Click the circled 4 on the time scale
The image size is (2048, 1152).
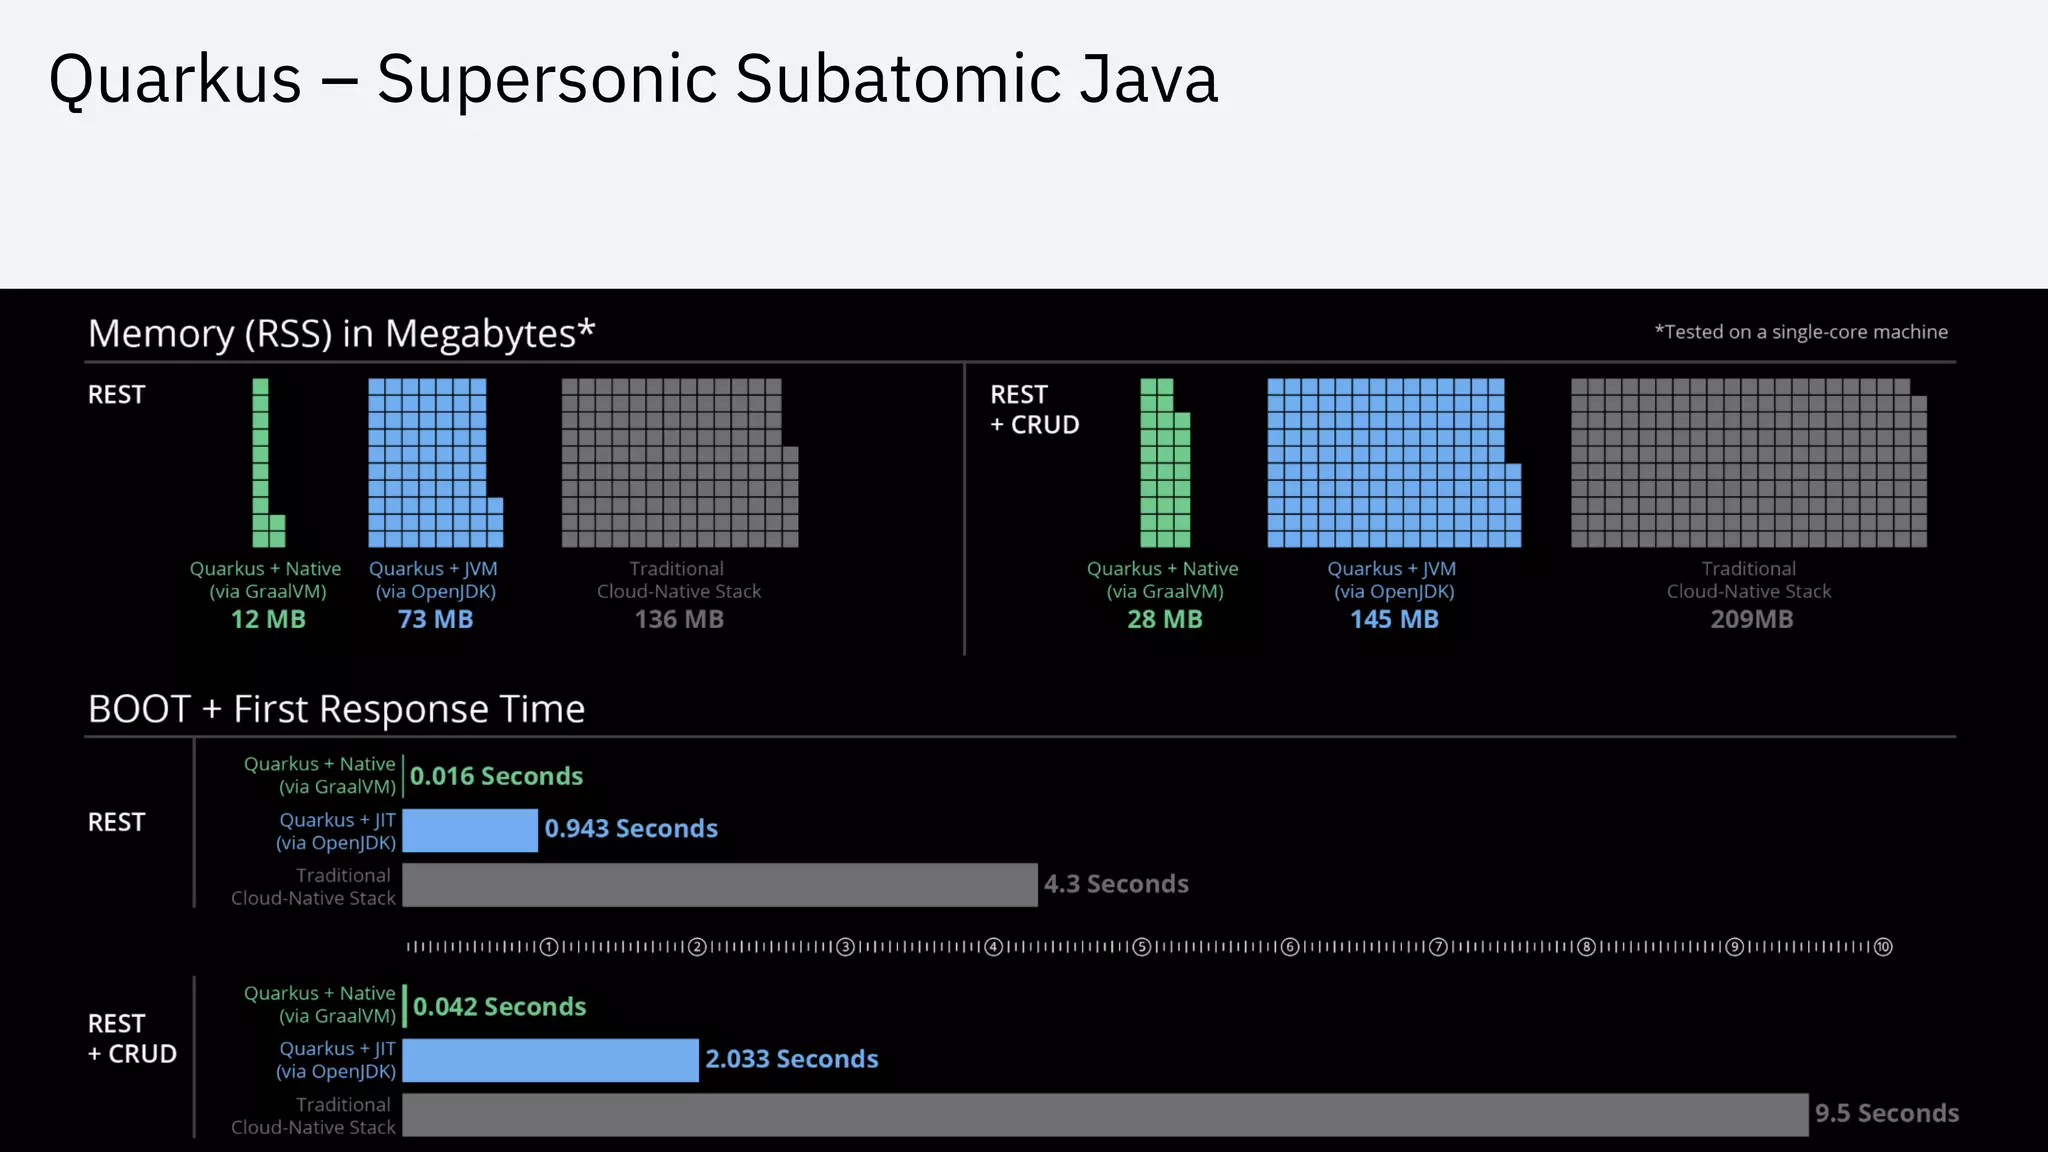click(994, 947)
